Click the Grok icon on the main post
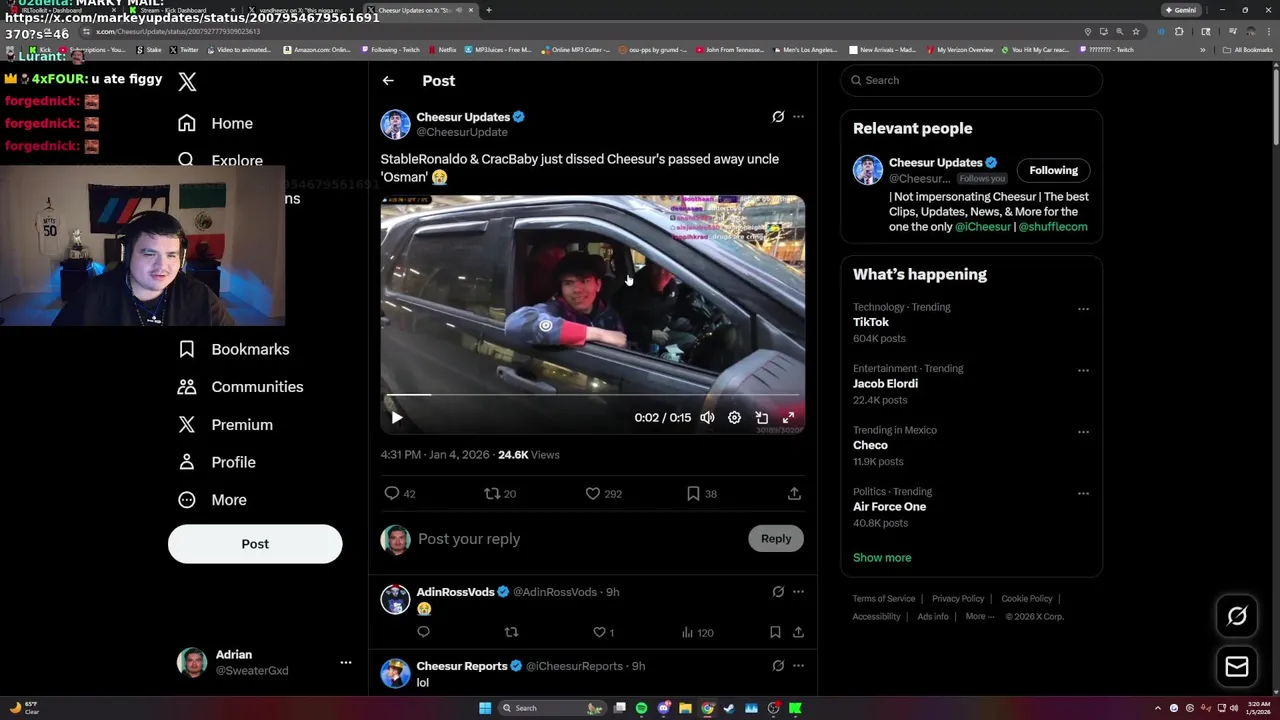The image size is (1280, 720). (778, 117)
